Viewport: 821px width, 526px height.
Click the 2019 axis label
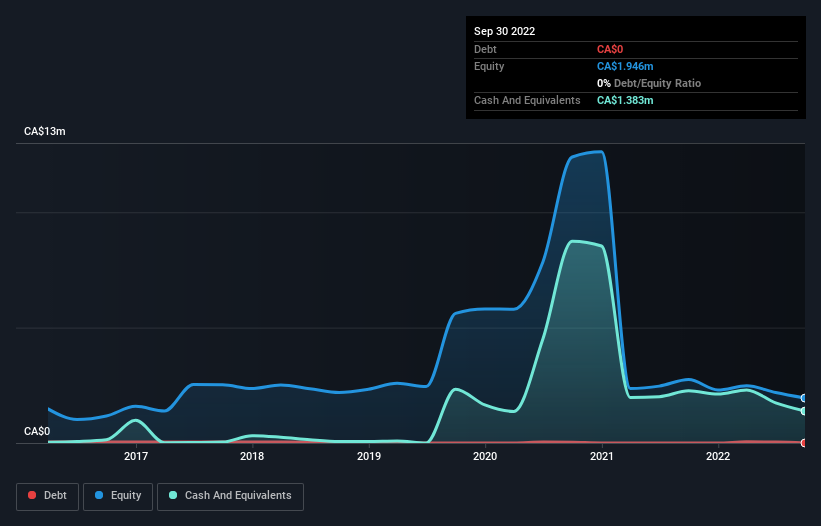369,456
